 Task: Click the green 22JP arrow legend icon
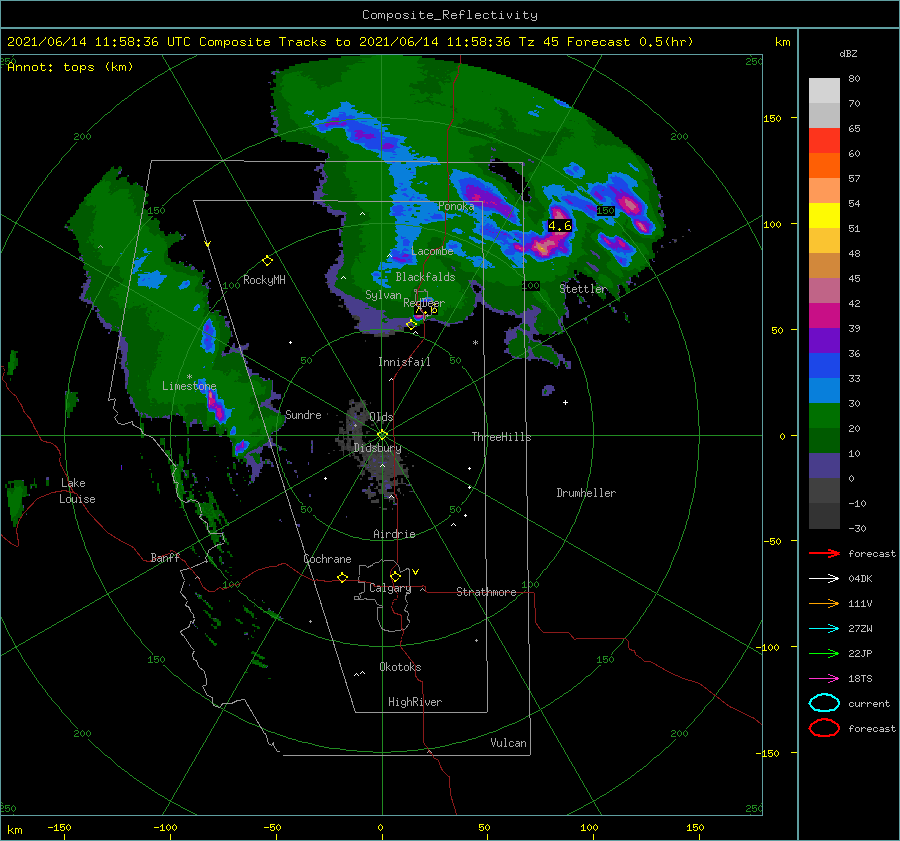click(824, 653)
